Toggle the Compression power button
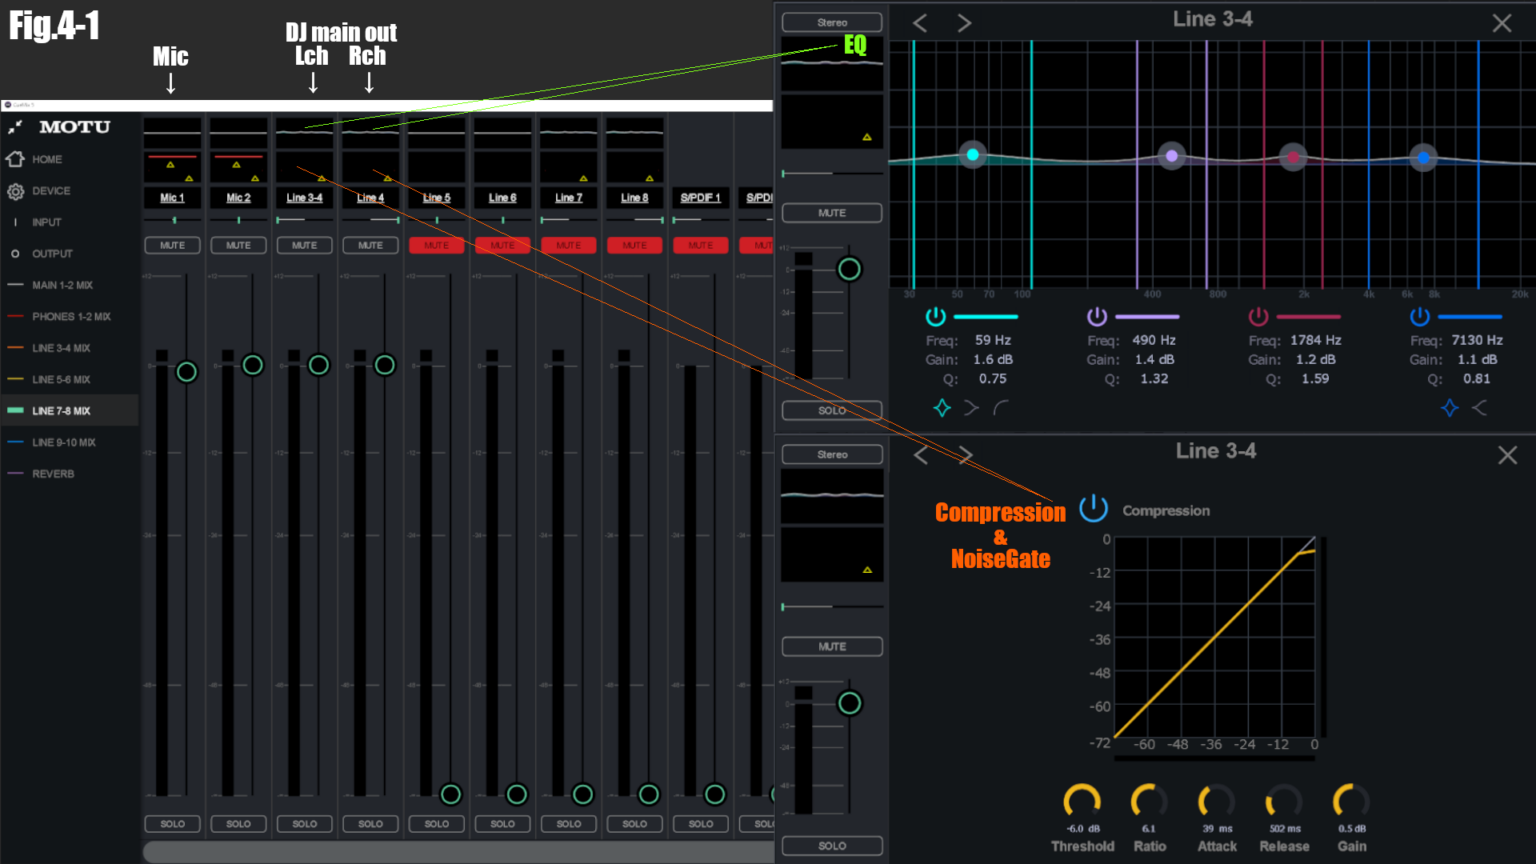This screenshot has width=1536, height=864. pyautogui.click(x=1093, y=508)
